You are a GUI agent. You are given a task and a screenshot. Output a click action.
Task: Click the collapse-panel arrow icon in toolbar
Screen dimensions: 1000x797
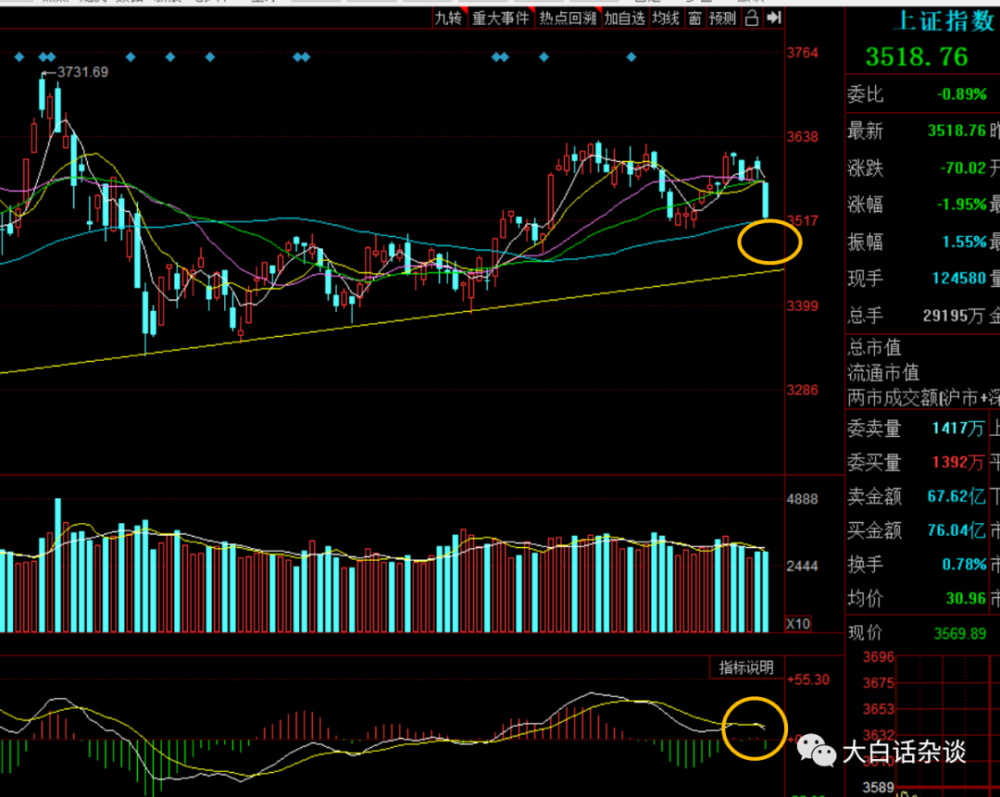(773, 18)
